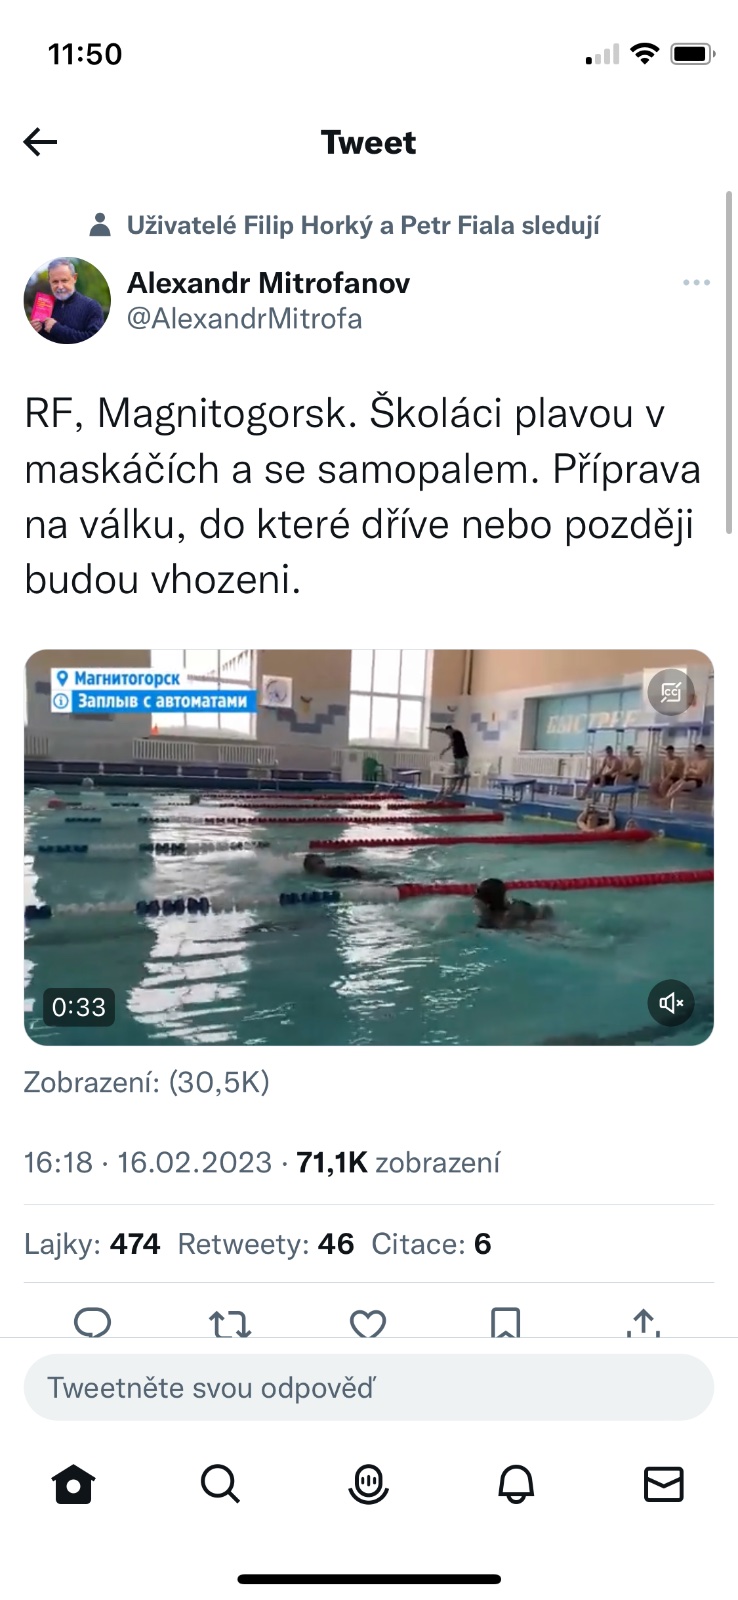This screenshot has width=738, height=1600.
Task: Open the Spaces microphone tab
Action: 368,1484
